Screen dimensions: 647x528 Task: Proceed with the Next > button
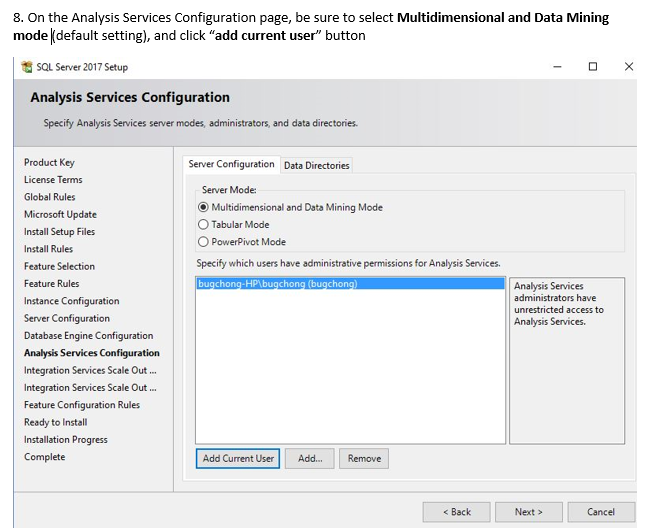coord(529,512)
